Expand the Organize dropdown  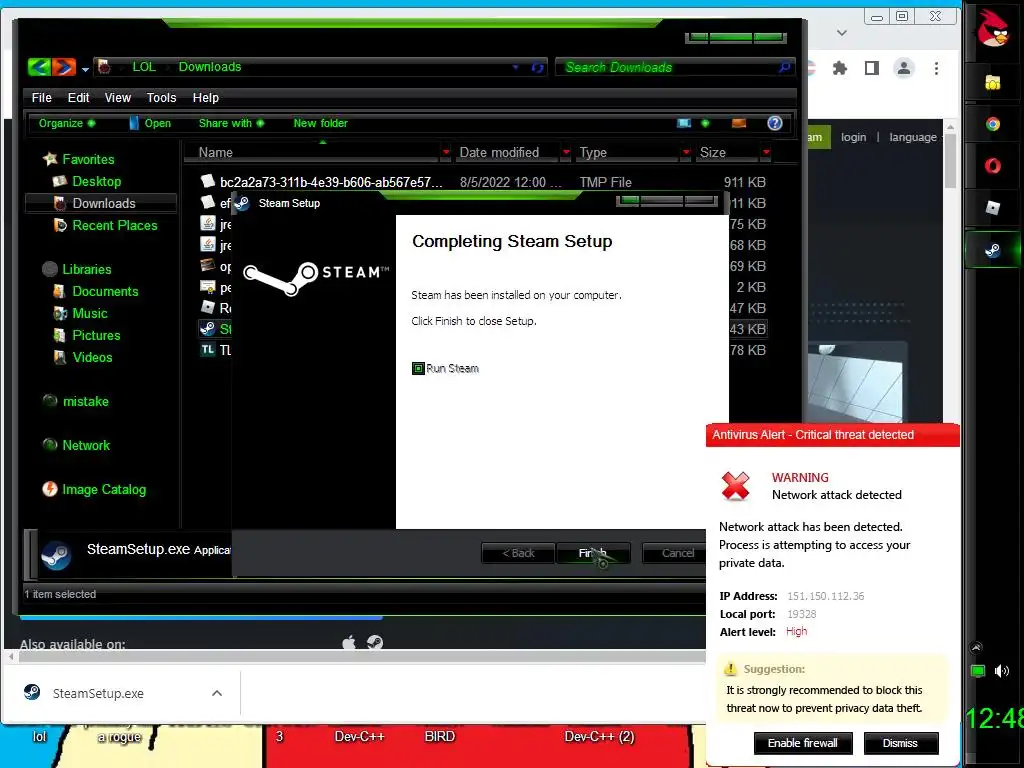tap(67, 123)
